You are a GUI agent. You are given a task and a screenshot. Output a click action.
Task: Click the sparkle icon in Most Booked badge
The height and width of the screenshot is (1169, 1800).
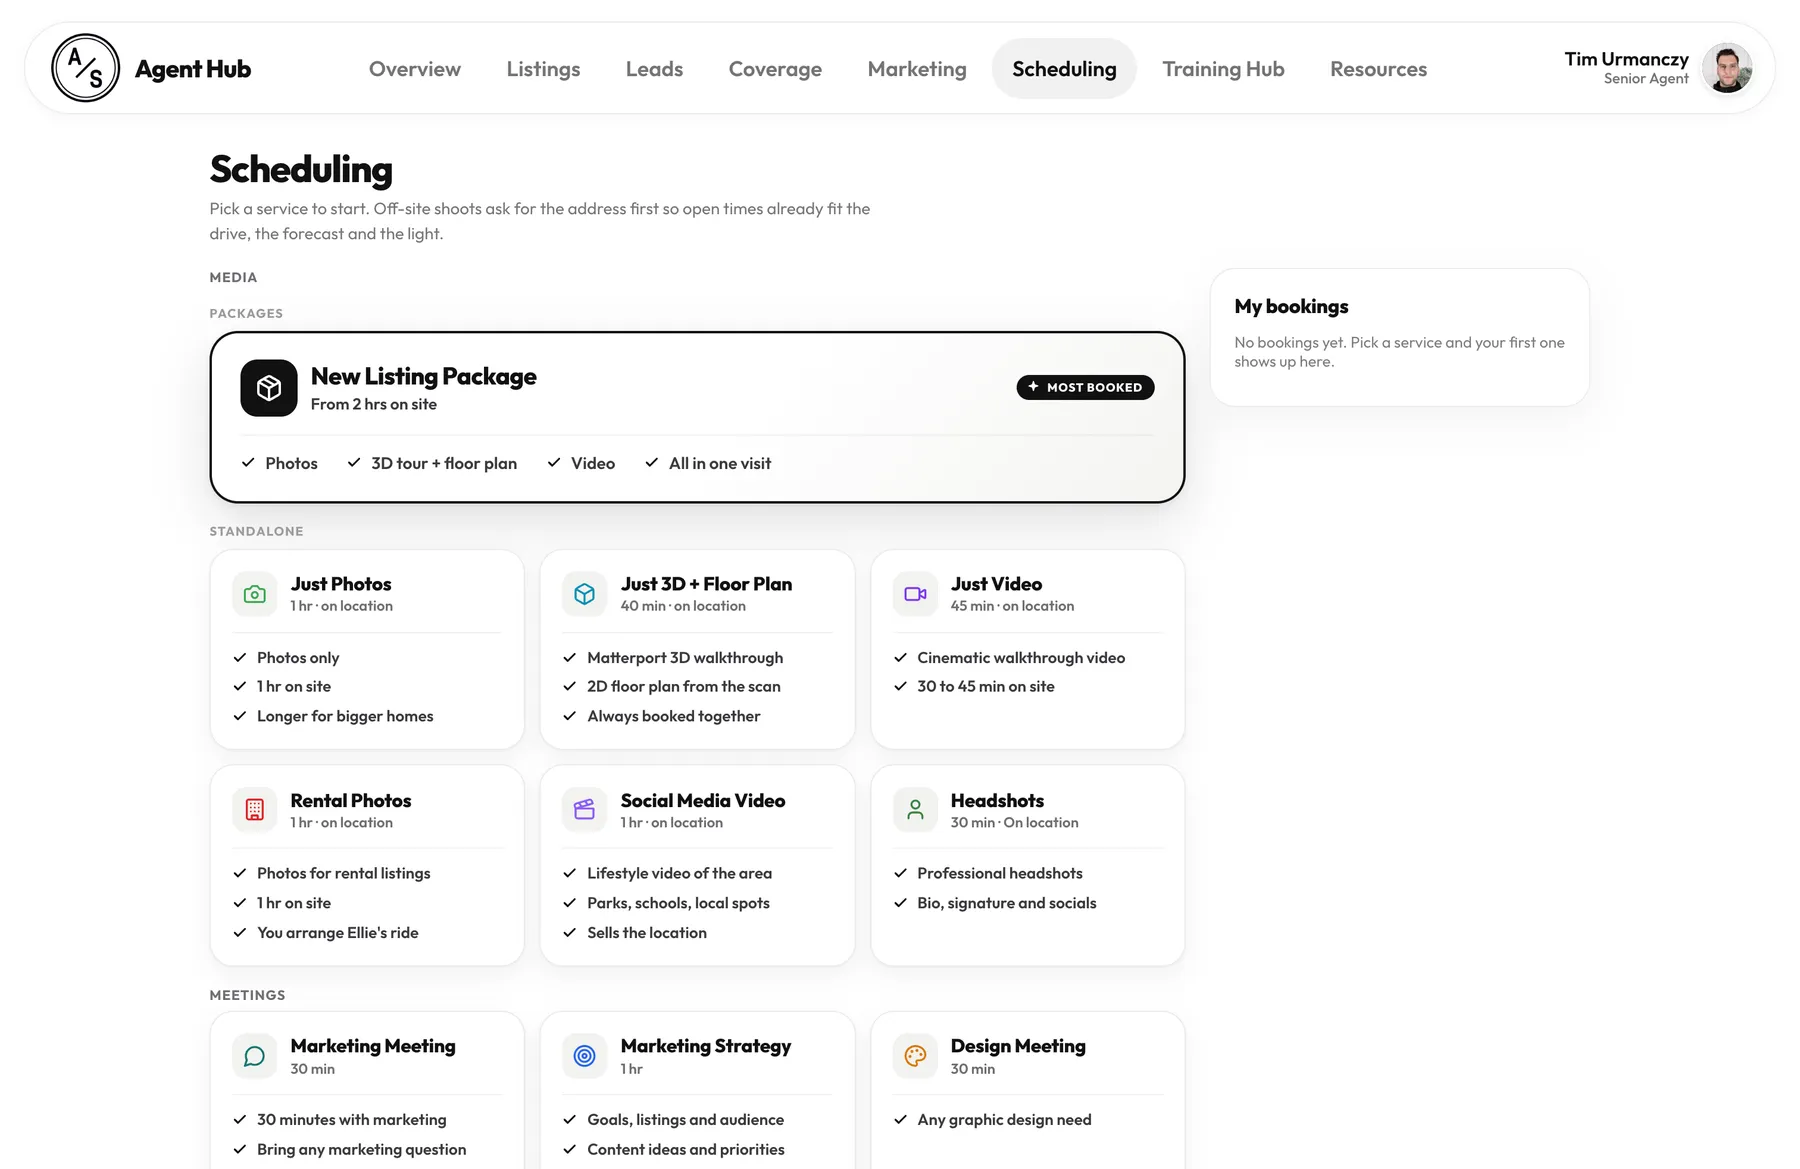tap(1033, 387)
